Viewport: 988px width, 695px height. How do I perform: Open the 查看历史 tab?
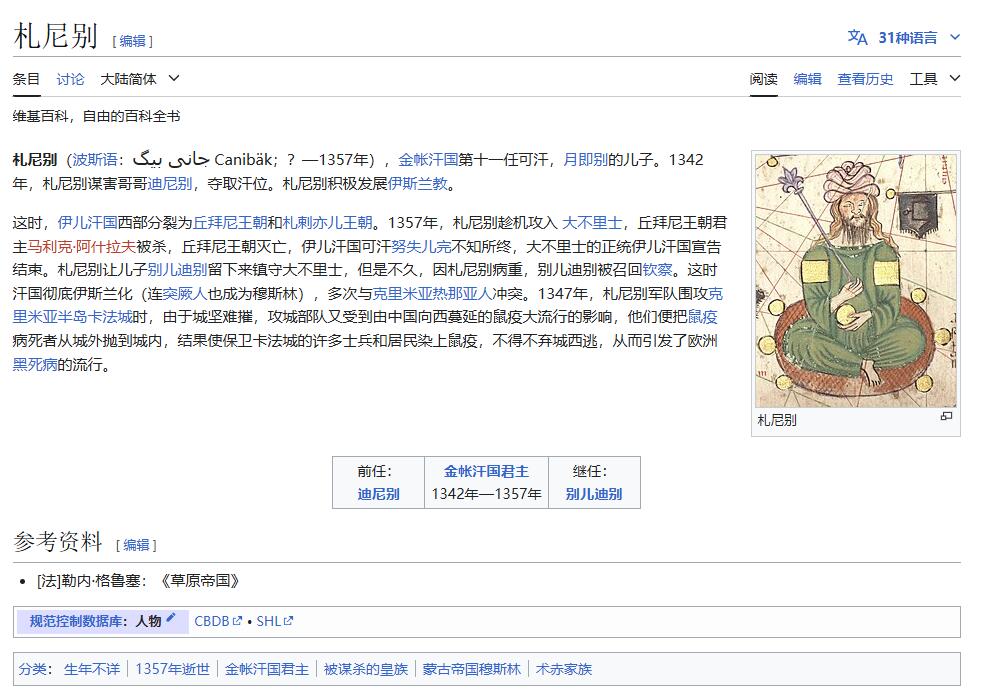(865, 79)
